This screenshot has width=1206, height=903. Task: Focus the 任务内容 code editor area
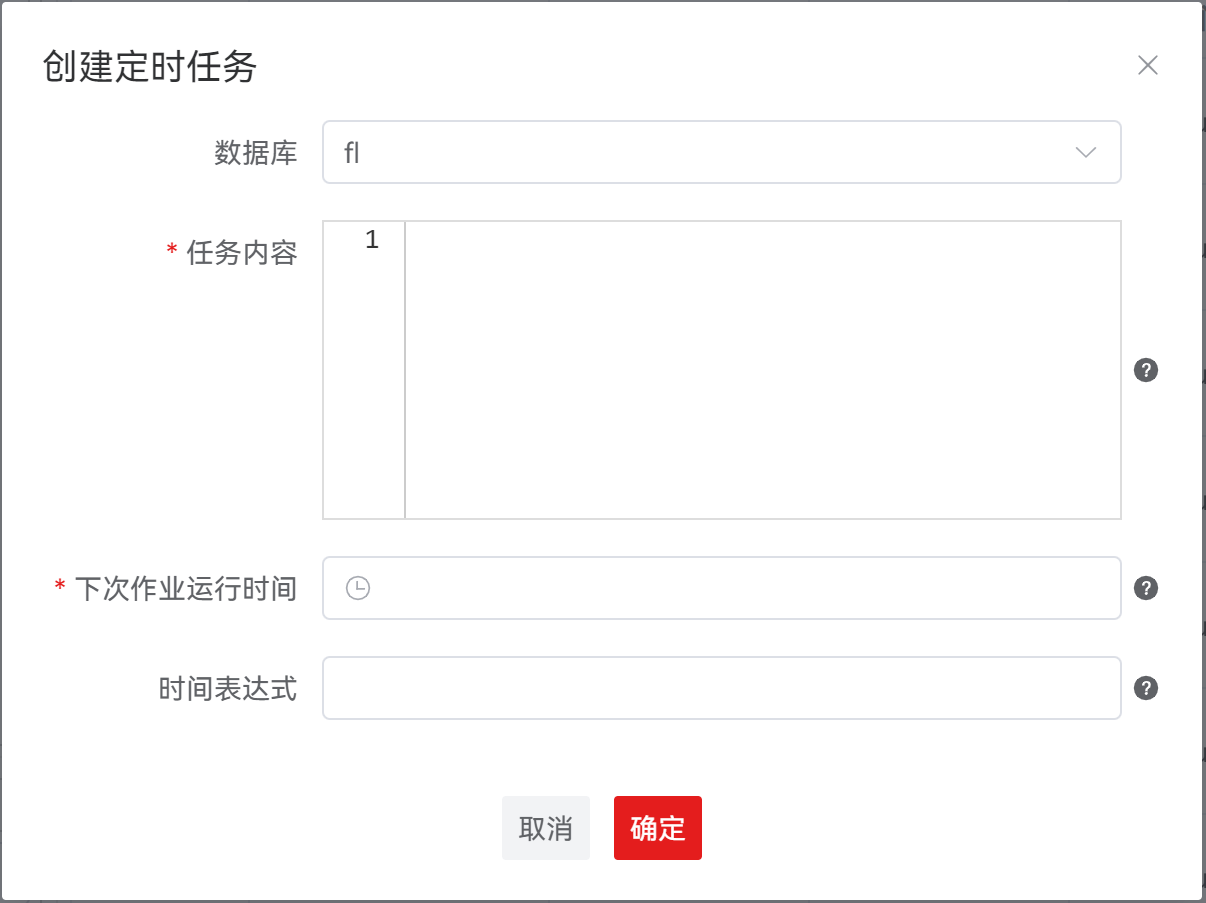click(762, 369)
